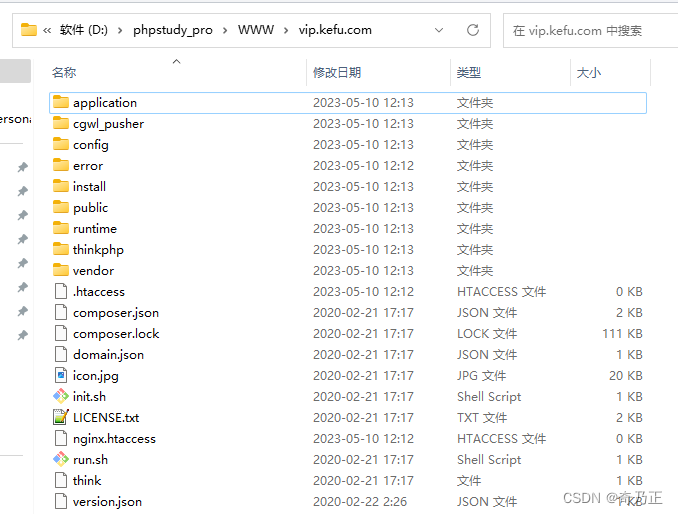
Task: Click the thinkphp folder icon
Action: coord(61,249)
